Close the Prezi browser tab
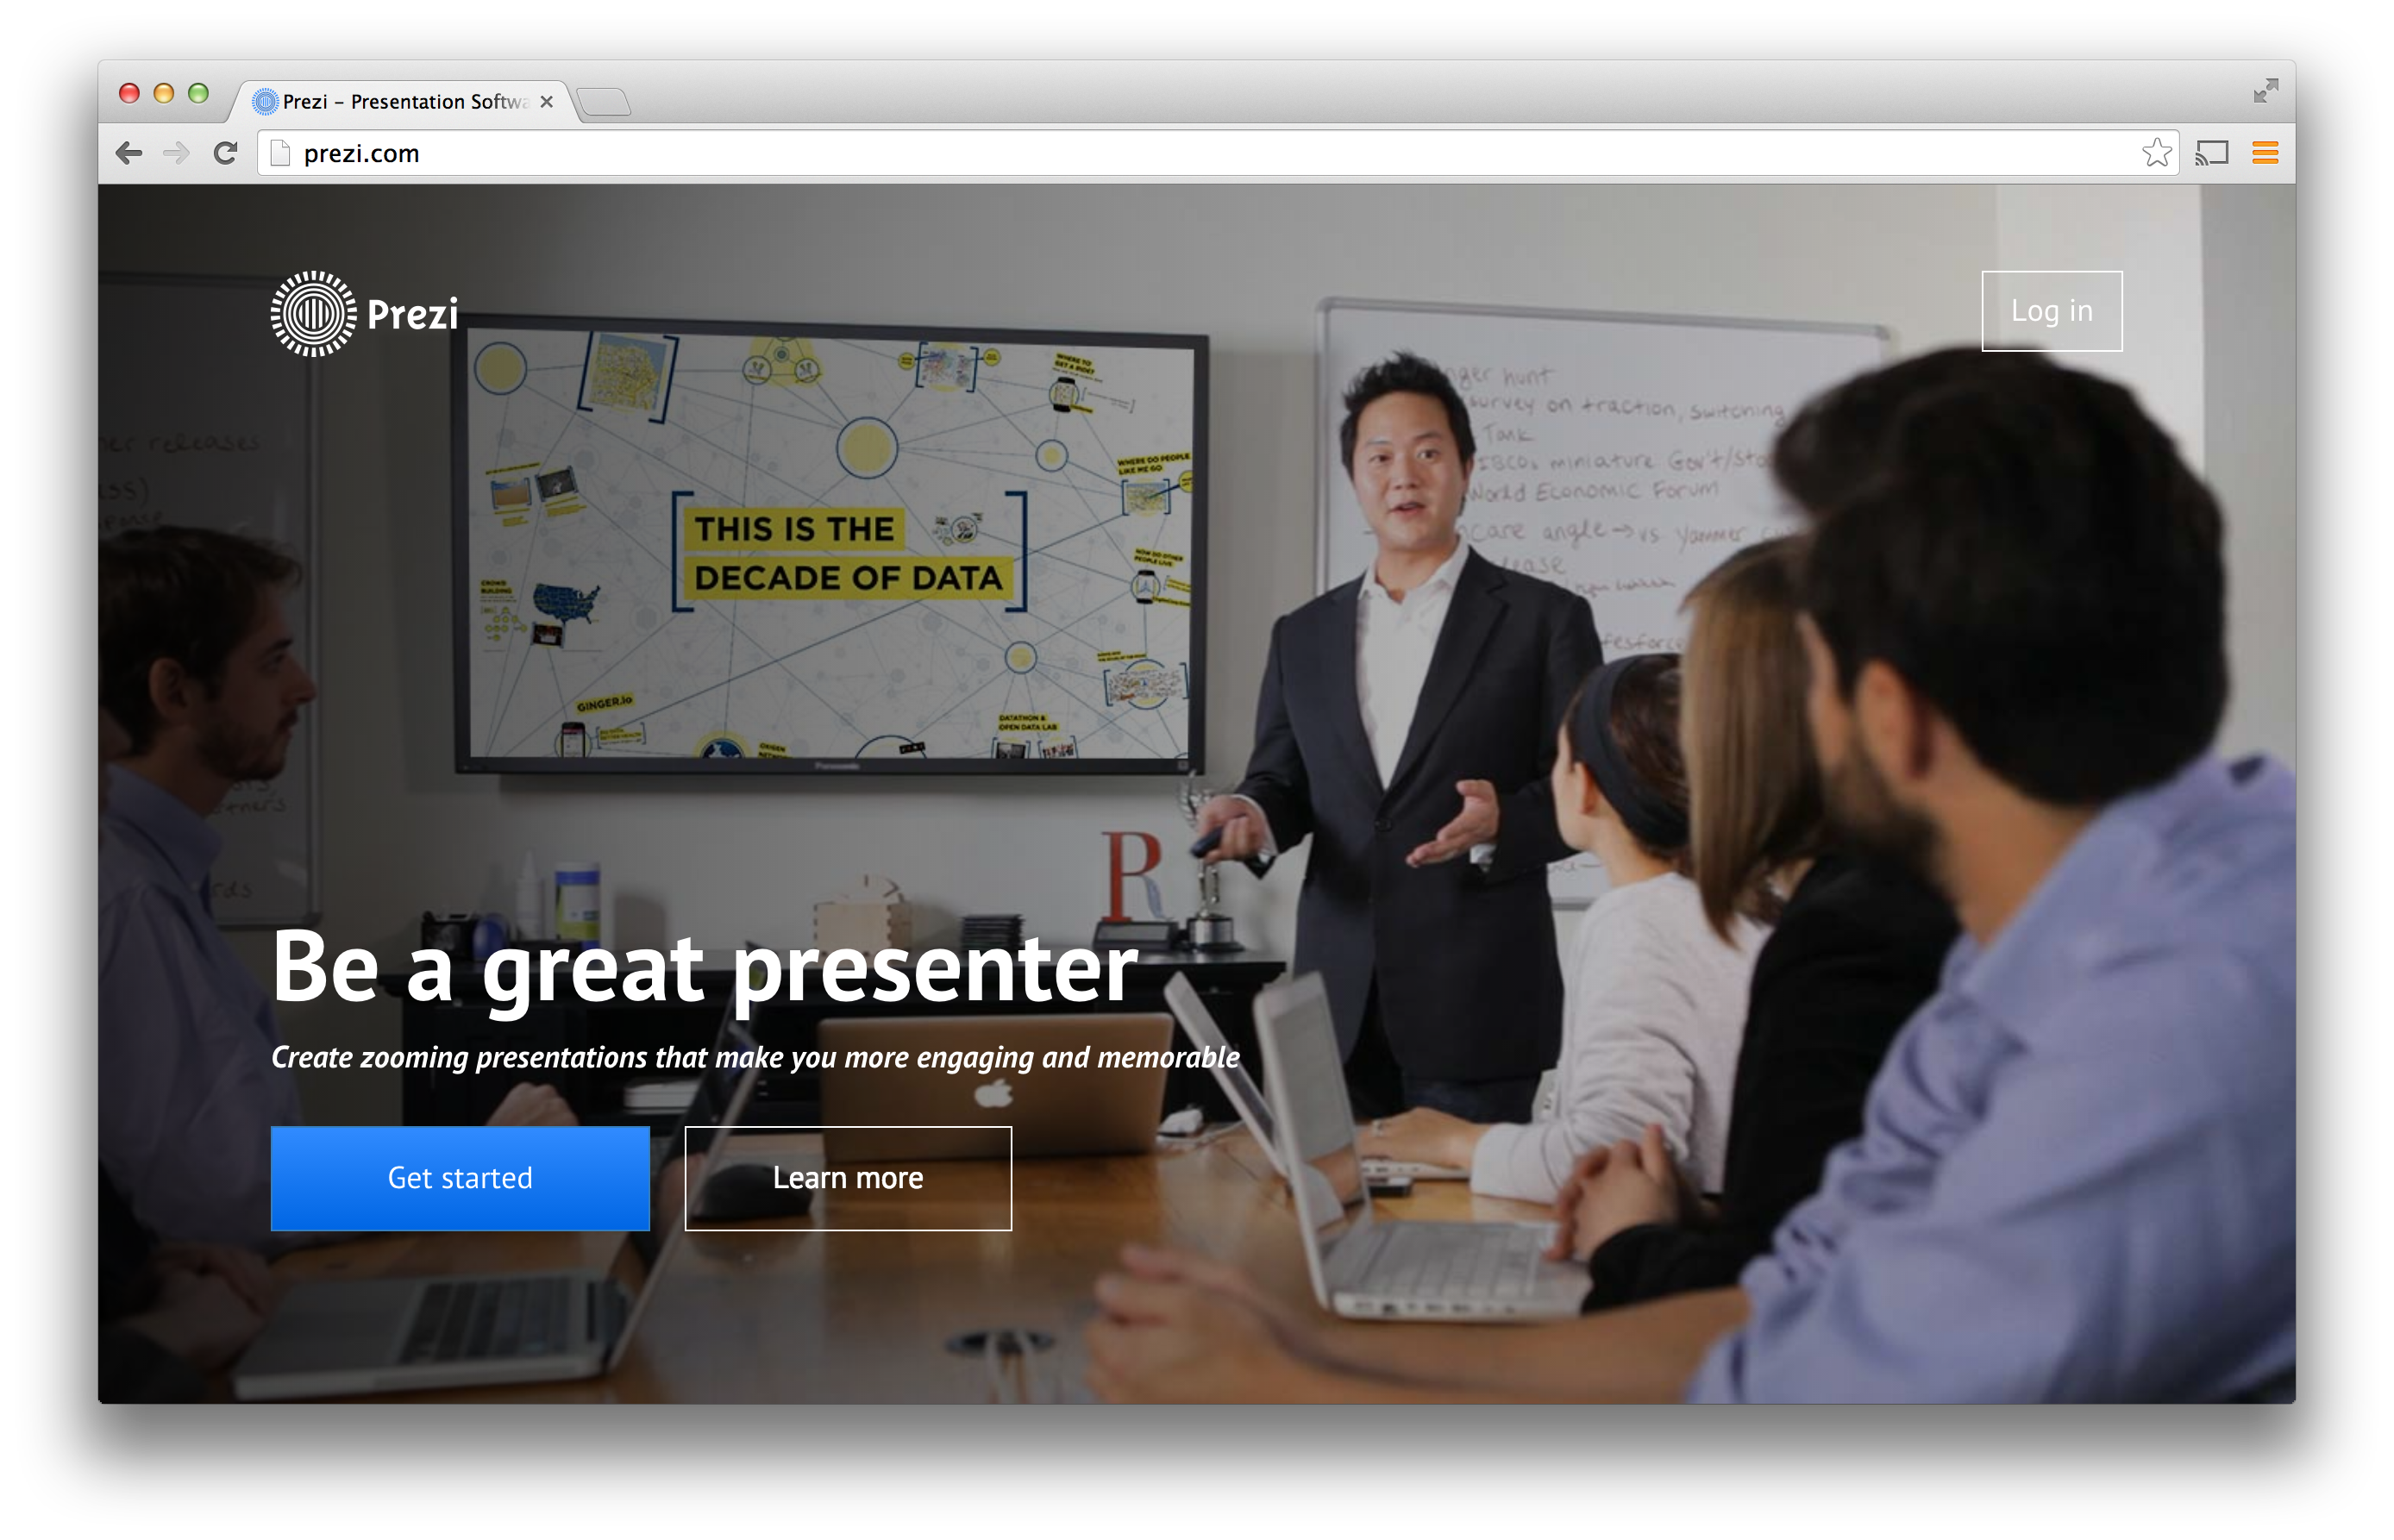 coord(546,102)
